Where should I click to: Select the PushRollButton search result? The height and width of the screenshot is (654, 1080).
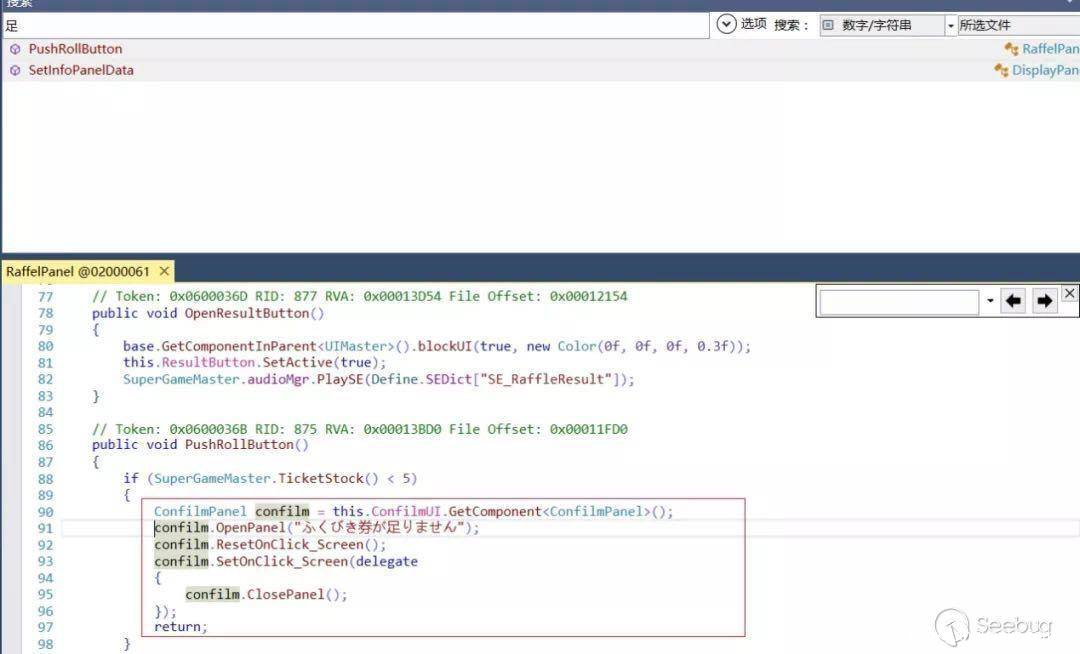(x=75, y=49)
